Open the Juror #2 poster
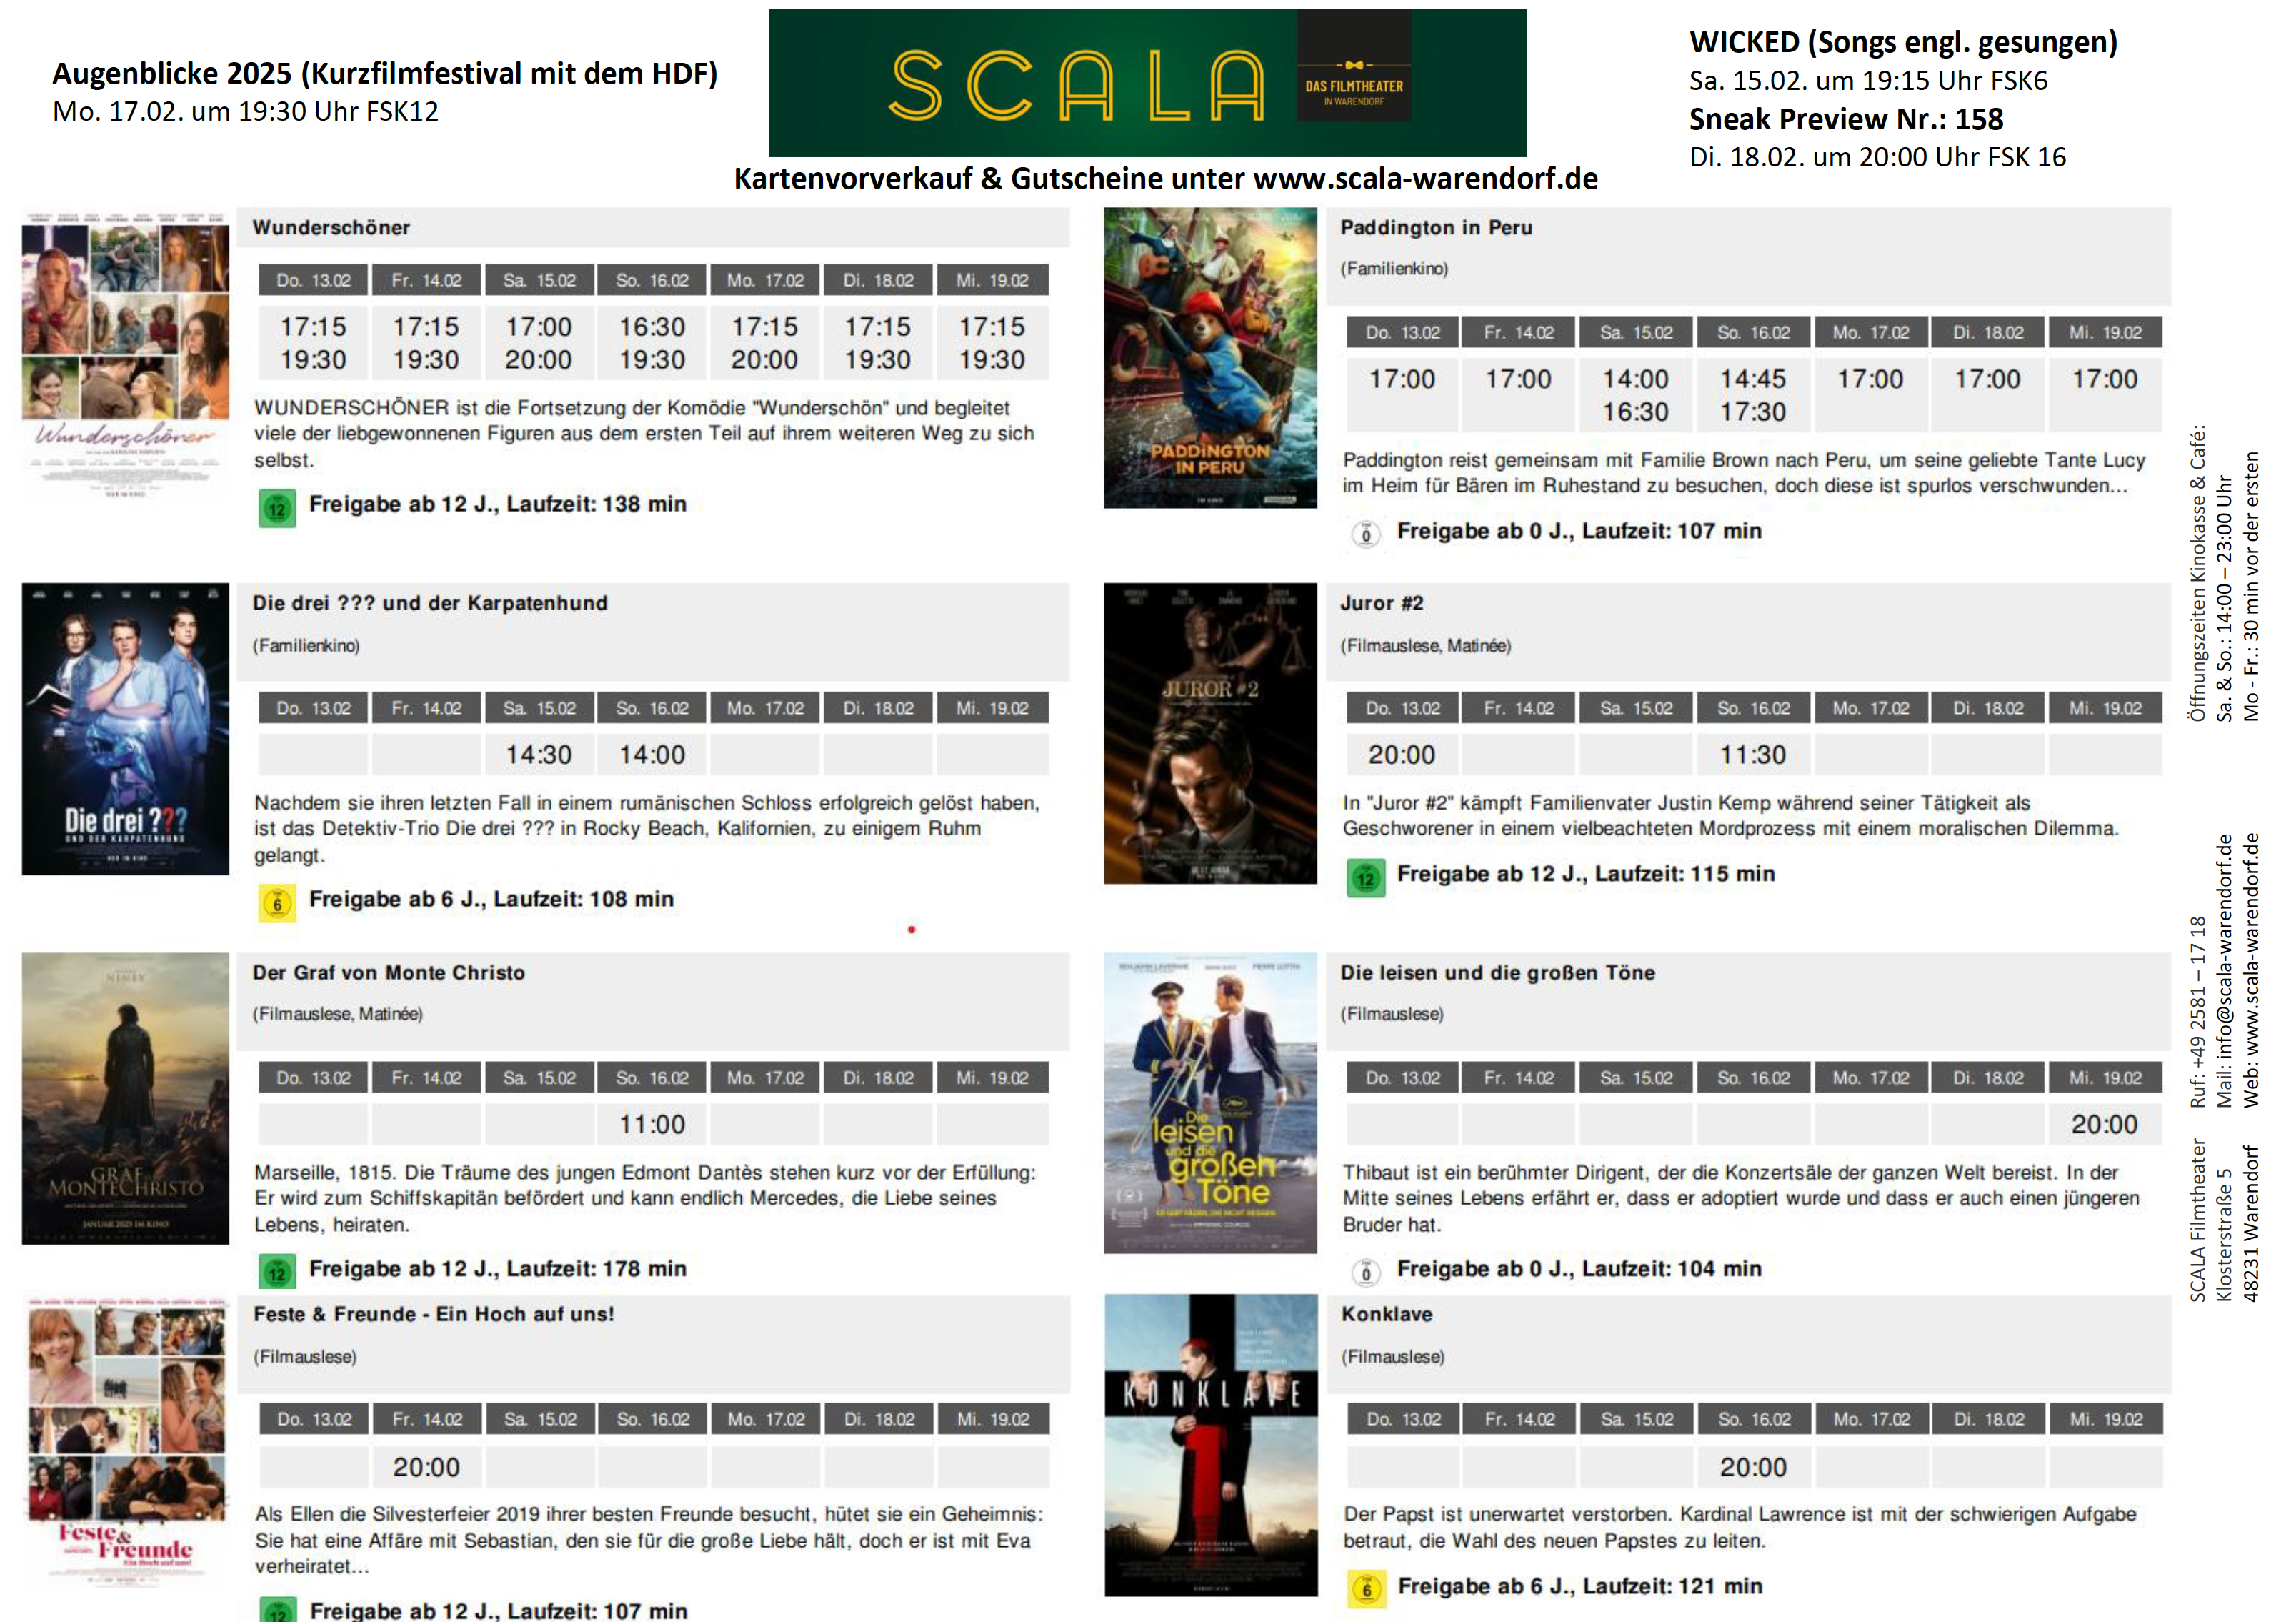The height and width of the screenshot is (1622, 2296). 1210,734
